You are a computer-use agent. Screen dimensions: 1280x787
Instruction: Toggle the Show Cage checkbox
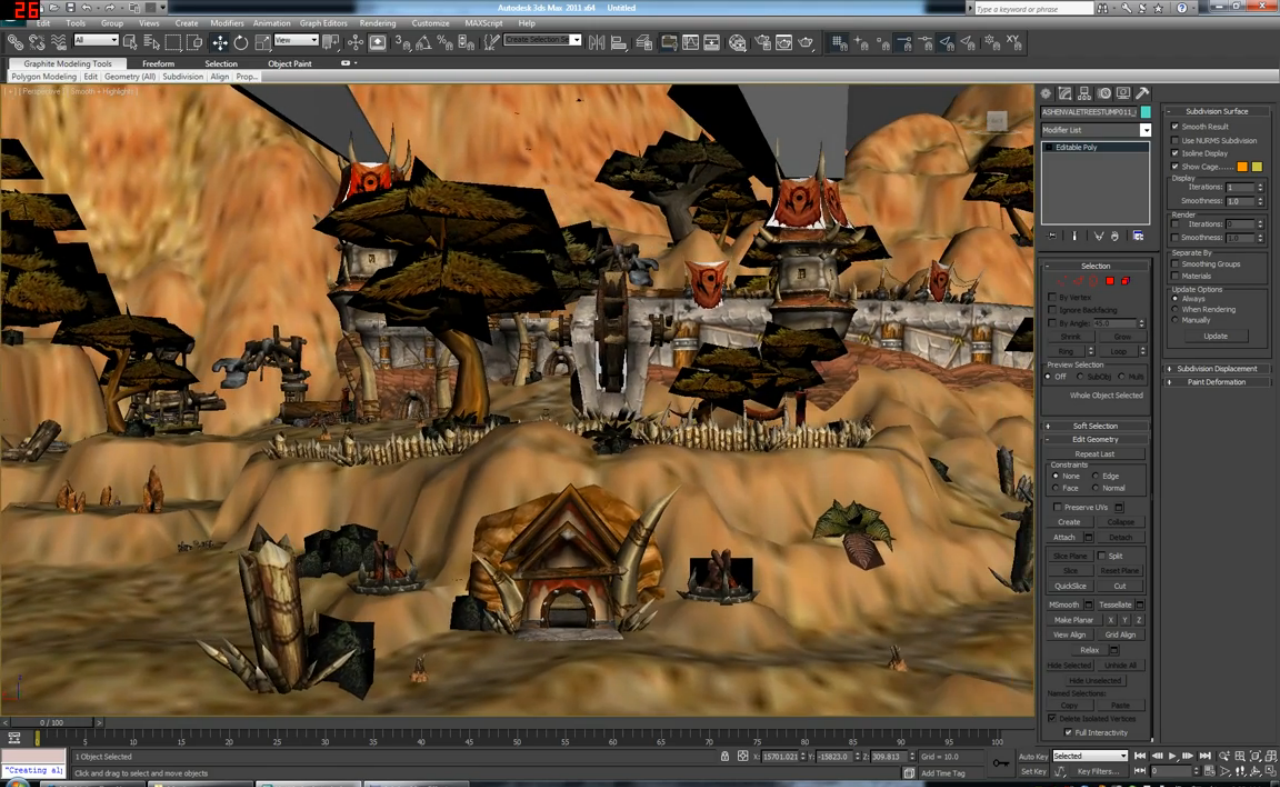1175,166
